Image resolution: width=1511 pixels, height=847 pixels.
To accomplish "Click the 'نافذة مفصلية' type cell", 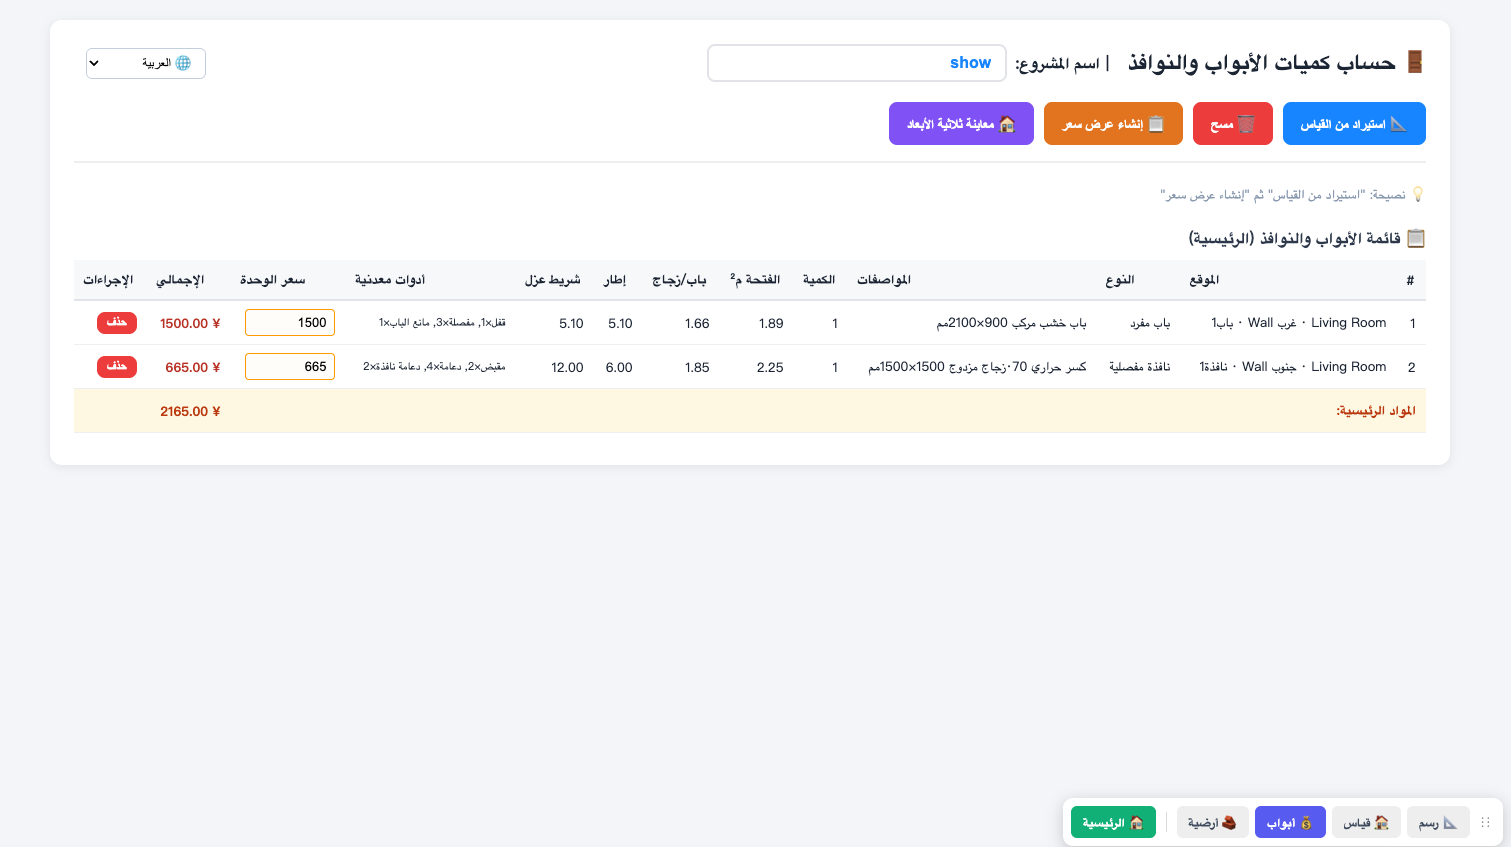I will [x=1139, y=367].
